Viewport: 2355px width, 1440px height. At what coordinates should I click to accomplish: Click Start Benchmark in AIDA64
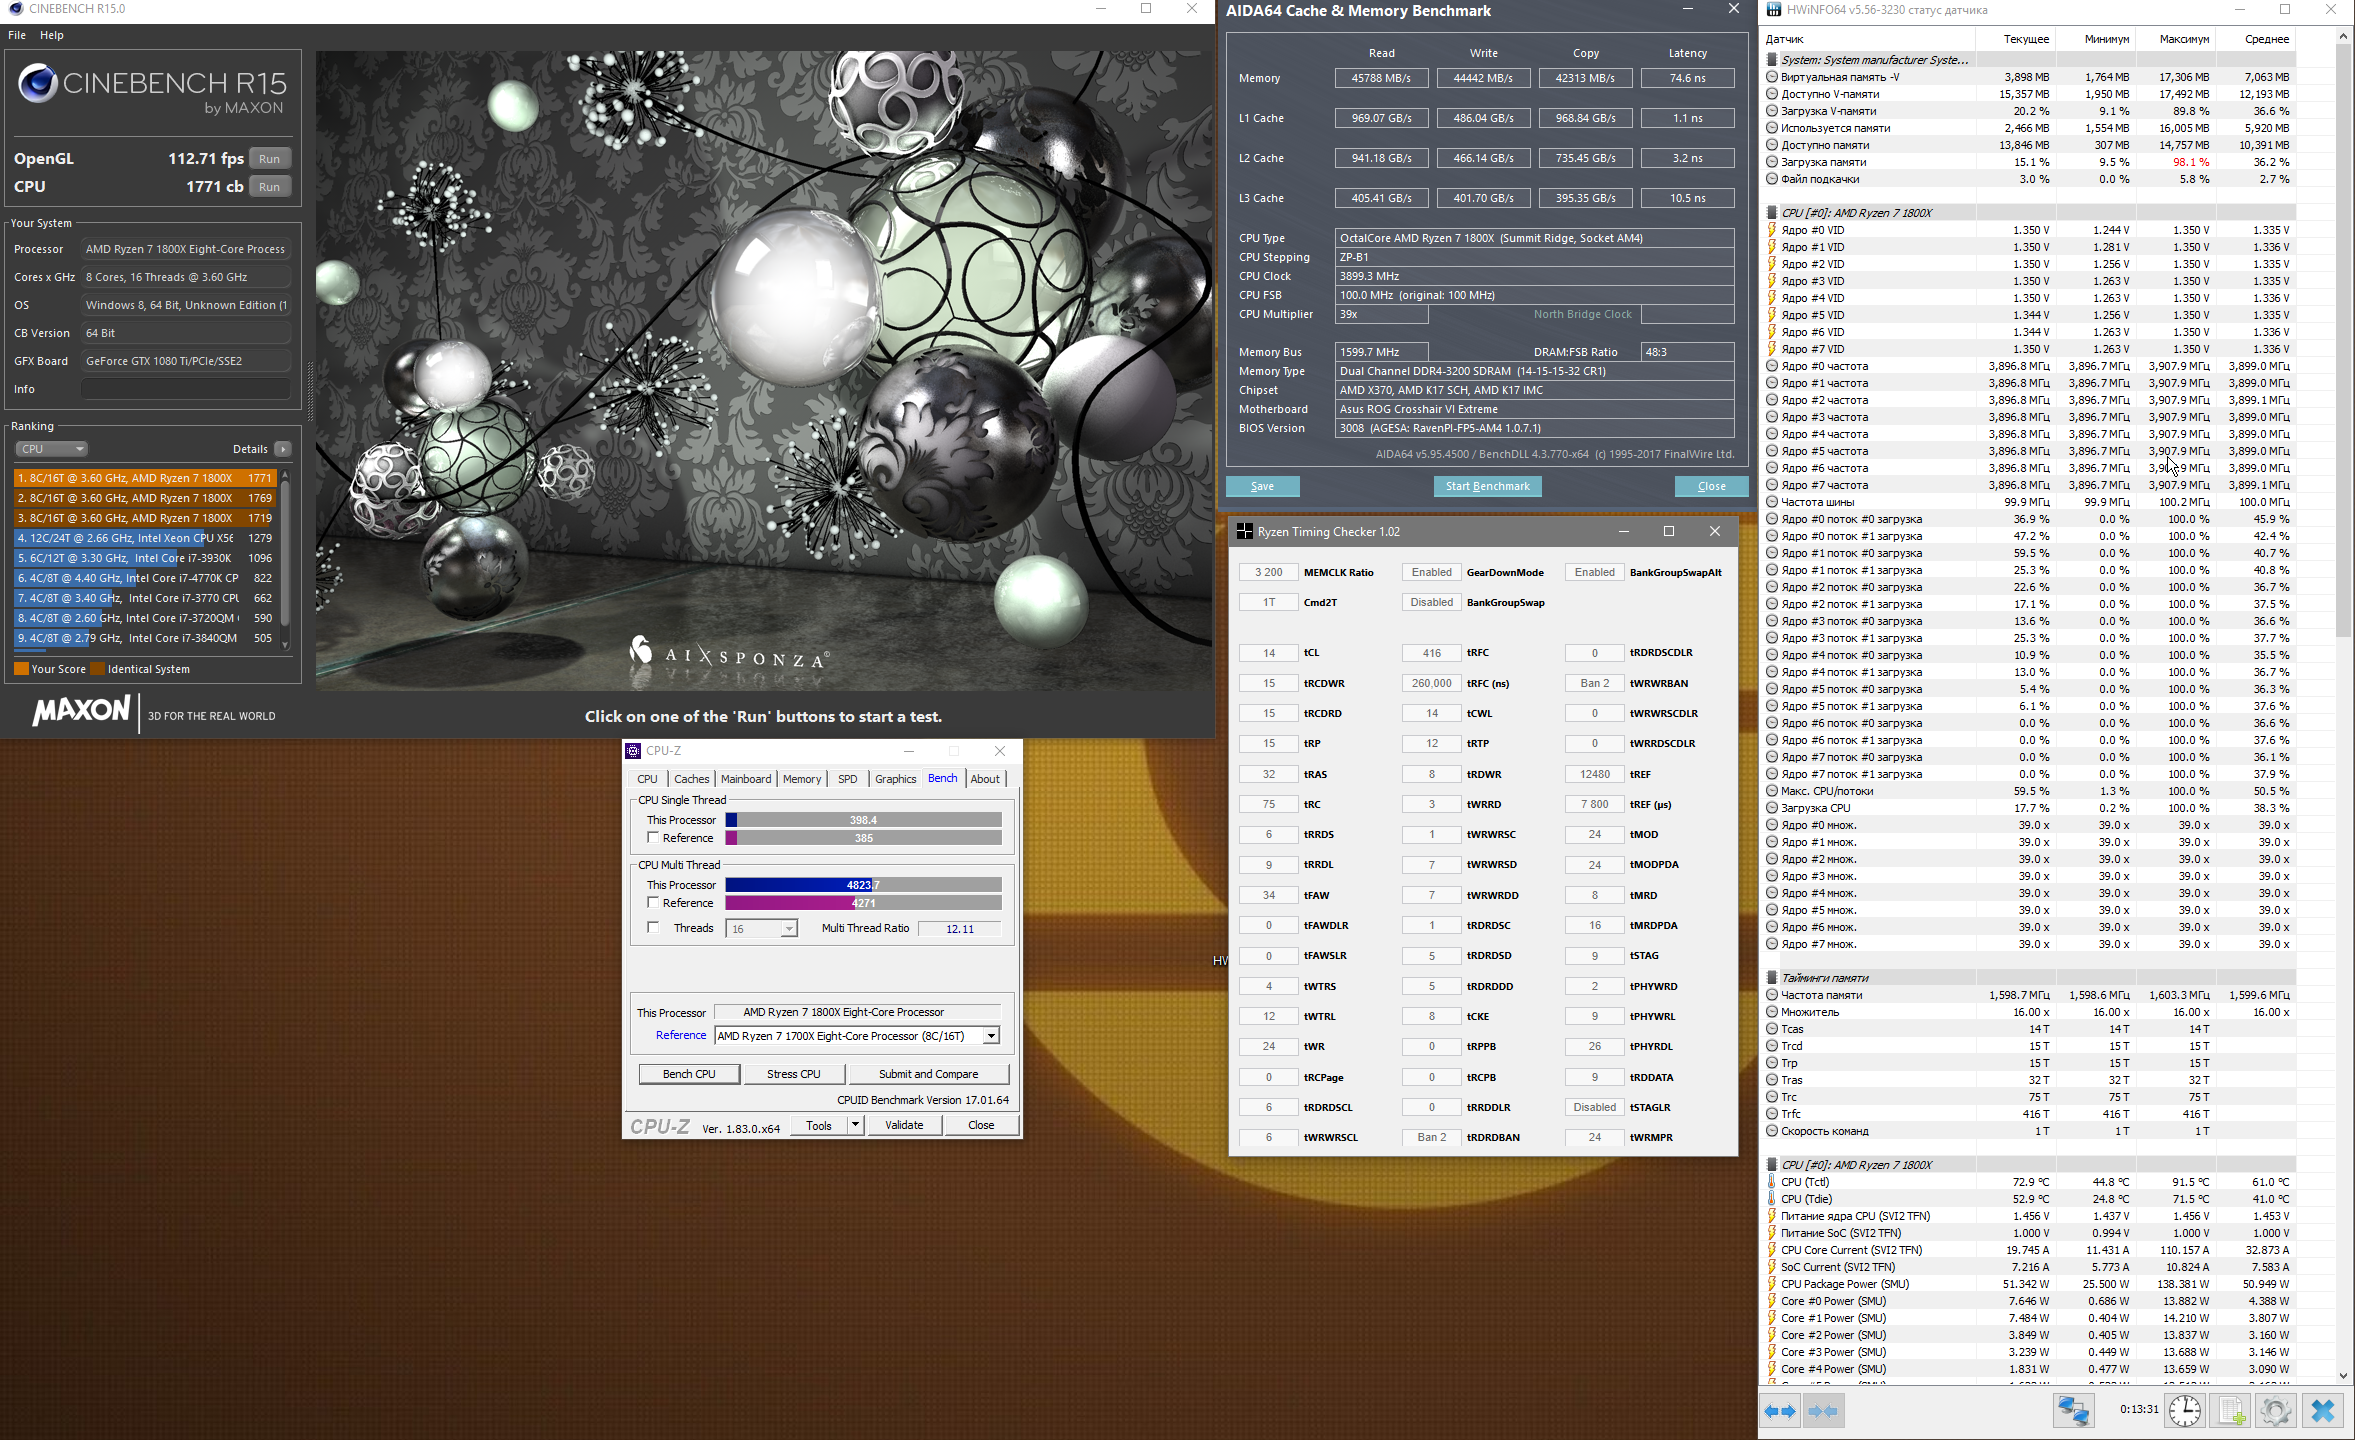click(1487, 486)
